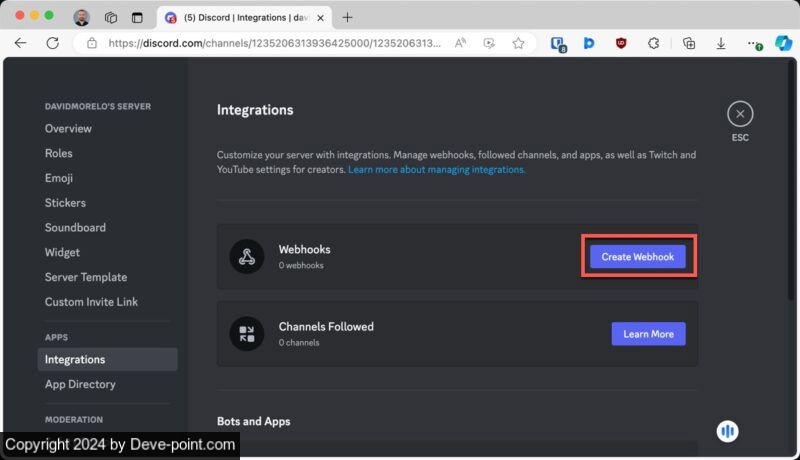Open the browser Extensions puzzle icon
This screenshot has width=800, height=460.
click(x=654, y=43)
